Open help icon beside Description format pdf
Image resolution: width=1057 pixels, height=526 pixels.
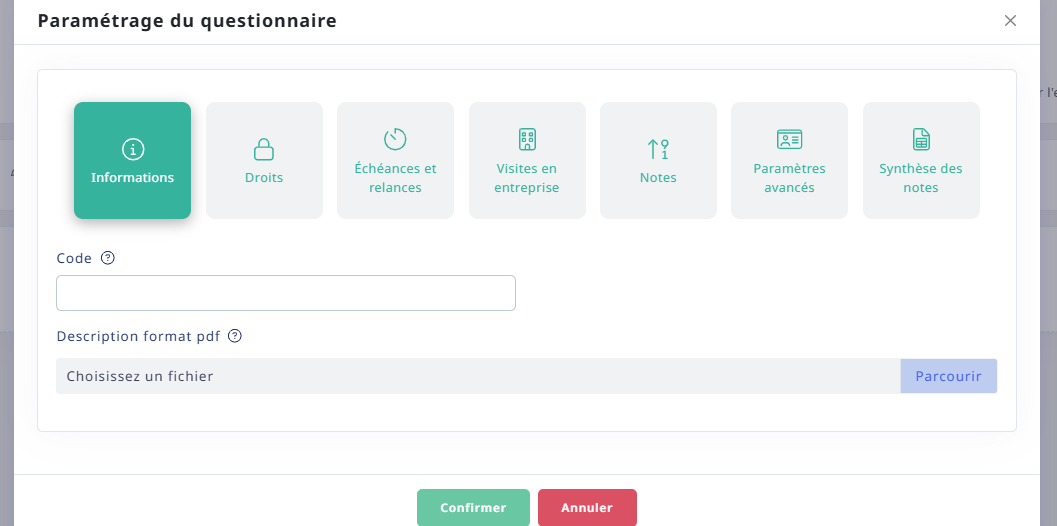coord(235,336)
